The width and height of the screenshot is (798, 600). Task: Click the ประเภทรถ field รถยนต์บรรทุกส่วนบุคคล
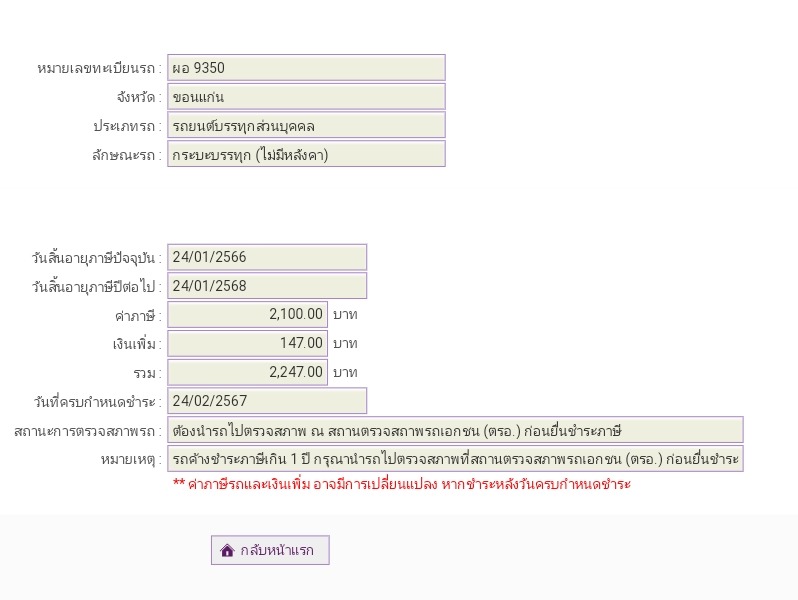[306, 125]
